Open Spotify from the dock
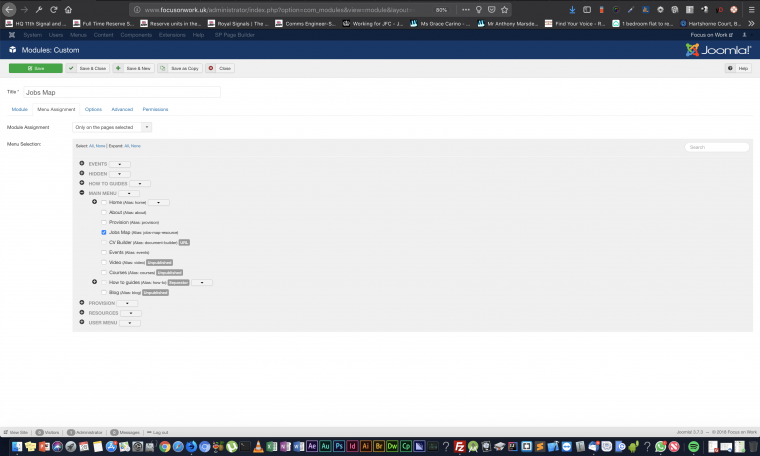760x456 pixels. pyautogui.click(x=694, y=446)
